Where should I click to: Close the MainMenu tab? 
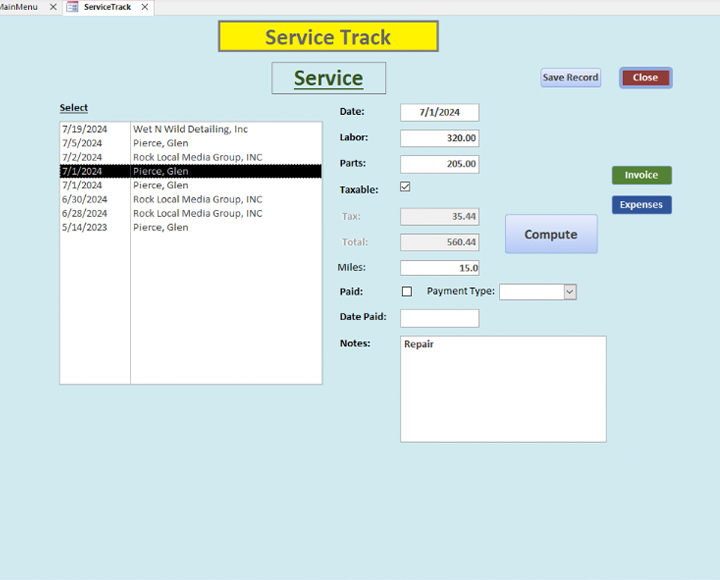click(53, 7)
